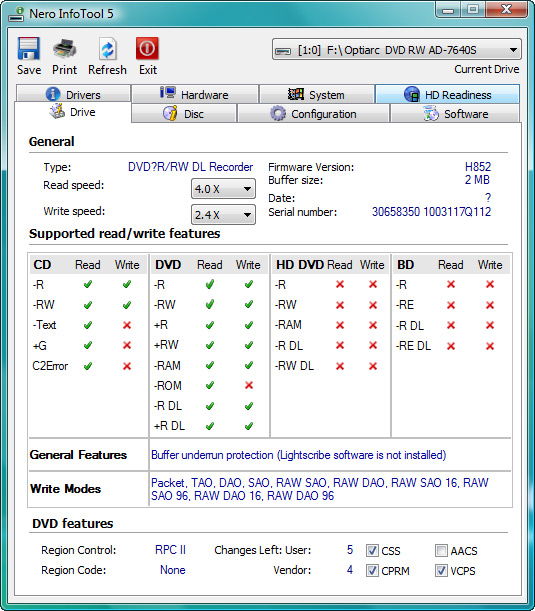
Task: Click the Nero InfoTool title bar icon
Action: [x=16, y=14]
